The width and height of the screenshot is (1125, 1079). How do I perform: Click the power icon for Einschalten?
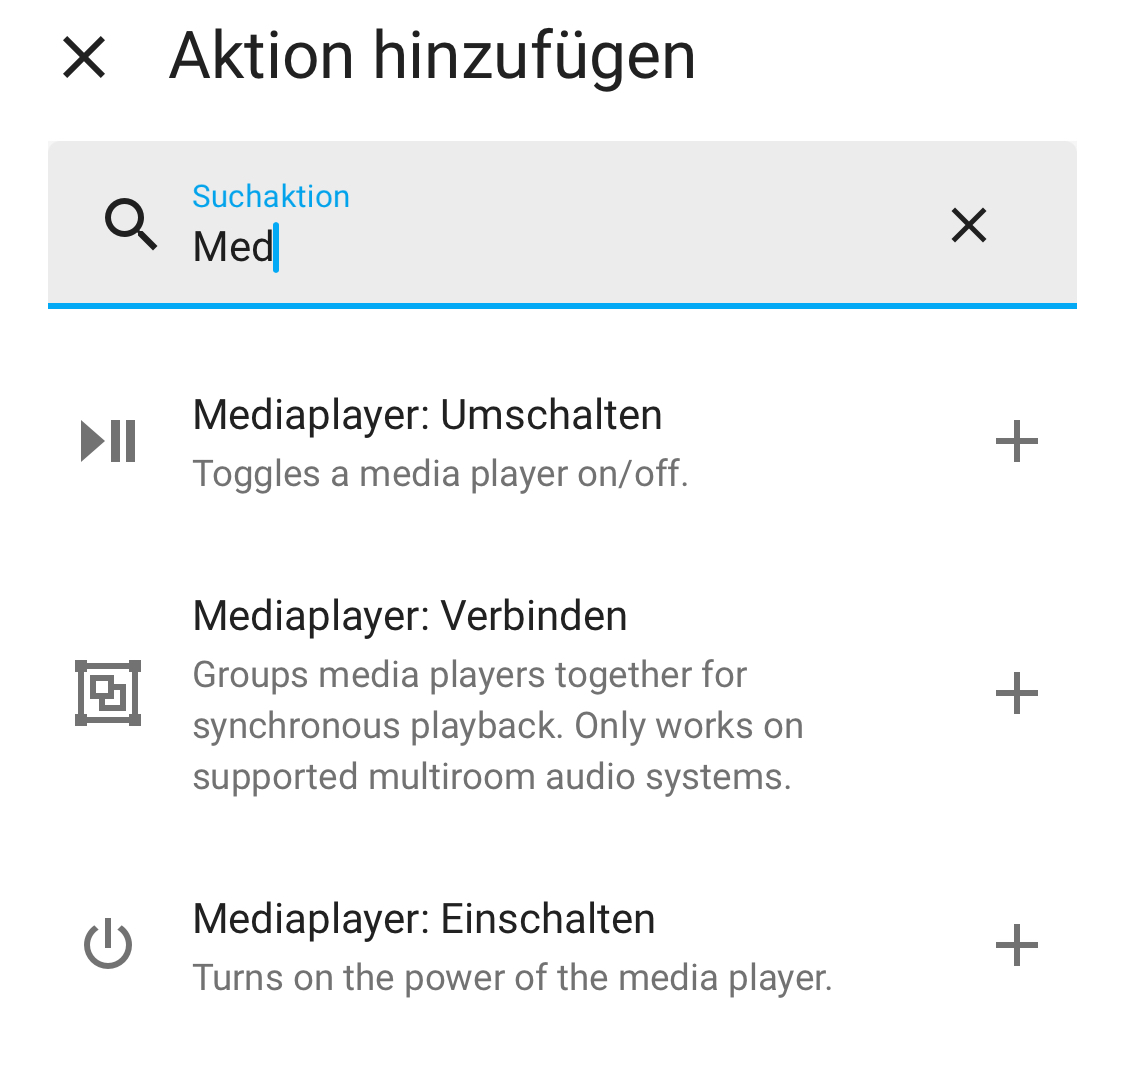tap(108, 945)
